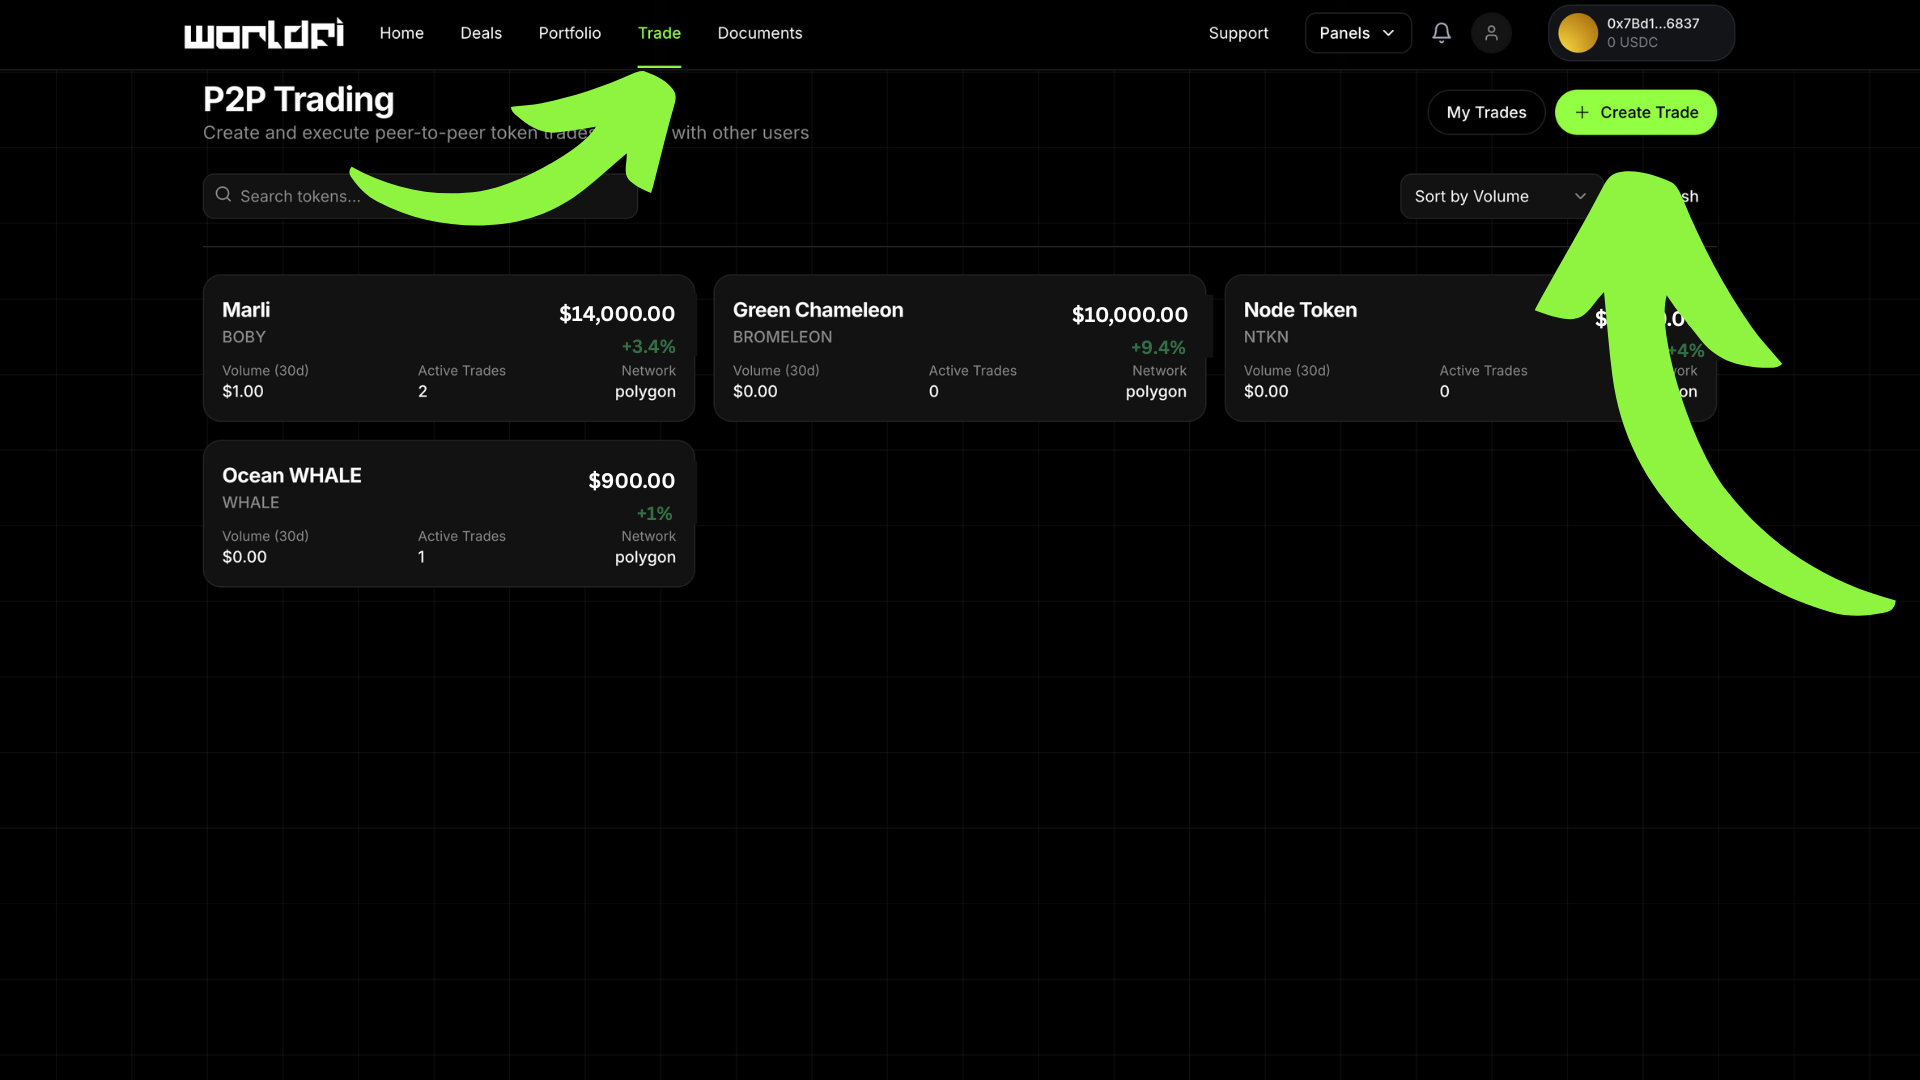Open the Portfolio tab
The width and height of the screenshot is (1920, 1080).
tap(570, 33)
